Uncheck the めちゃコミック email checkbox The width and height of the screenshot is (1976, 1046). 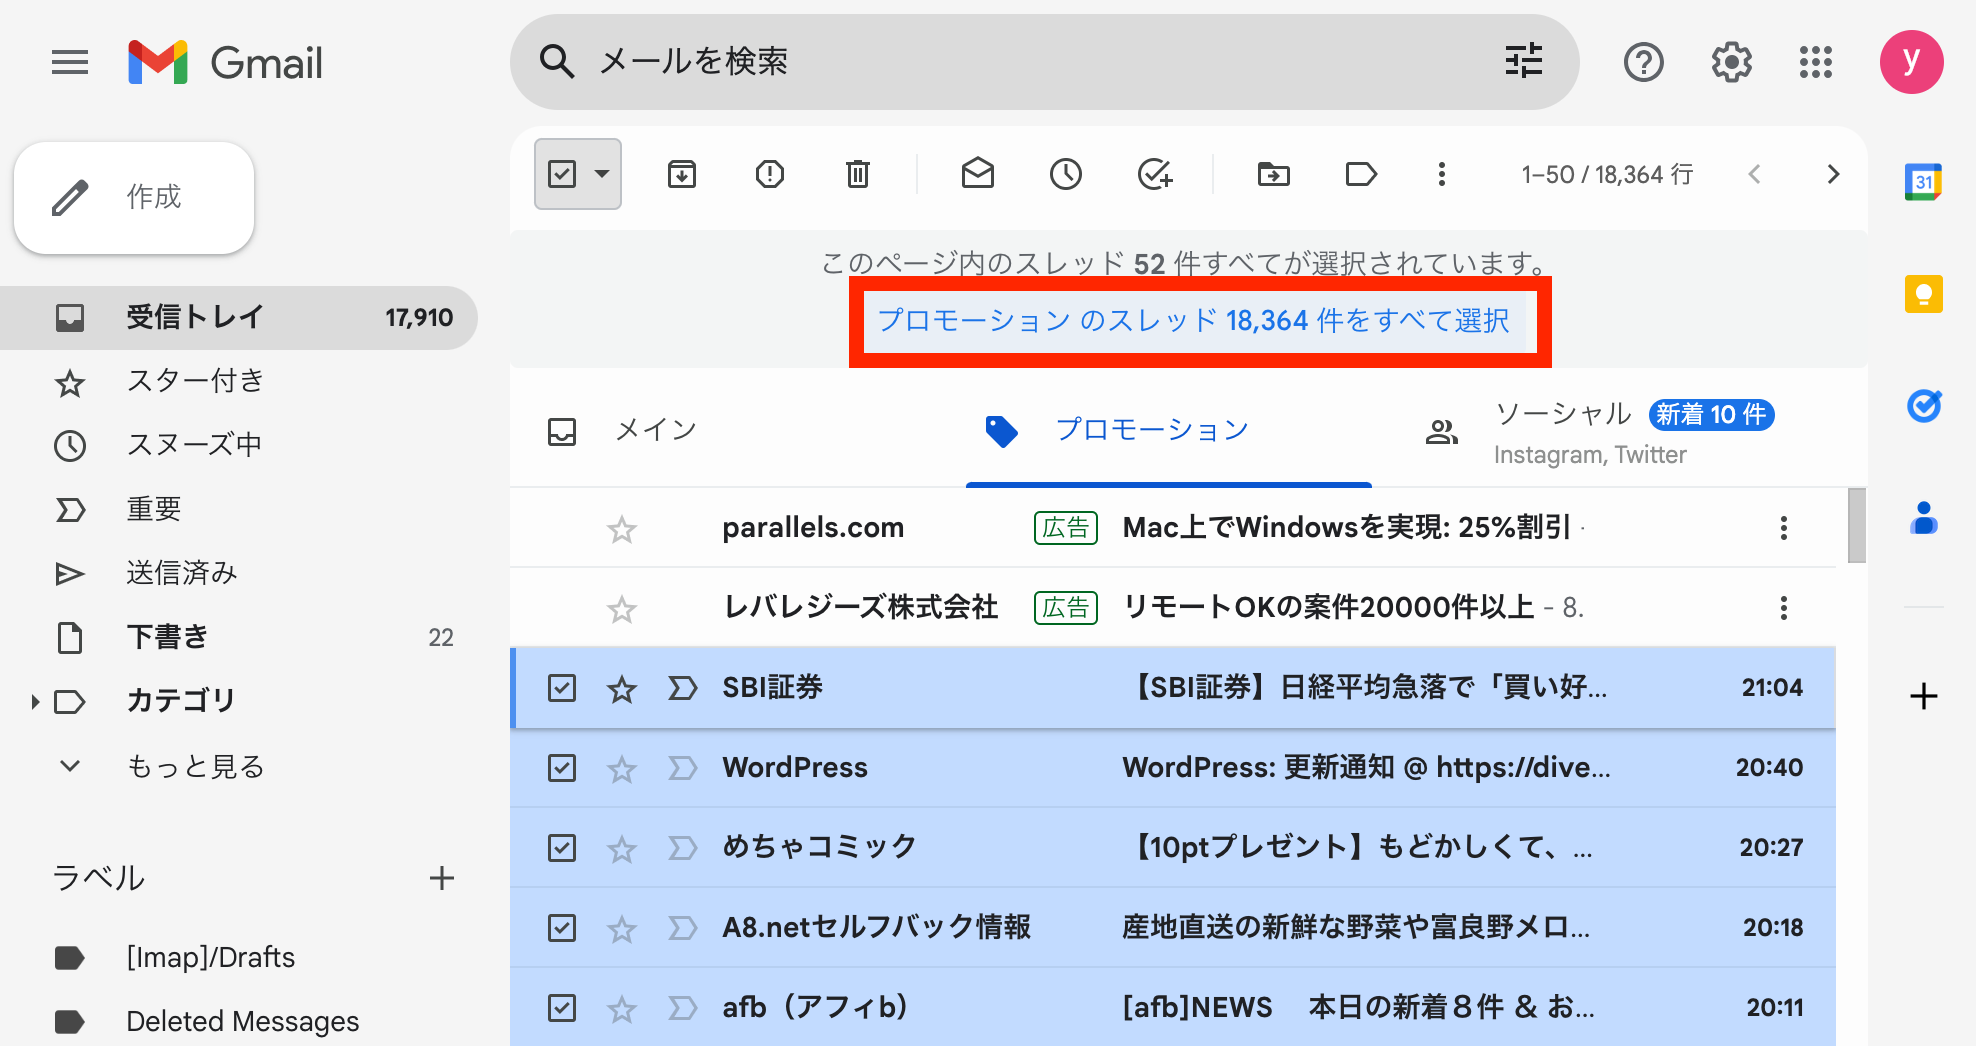tap(562, 848)
